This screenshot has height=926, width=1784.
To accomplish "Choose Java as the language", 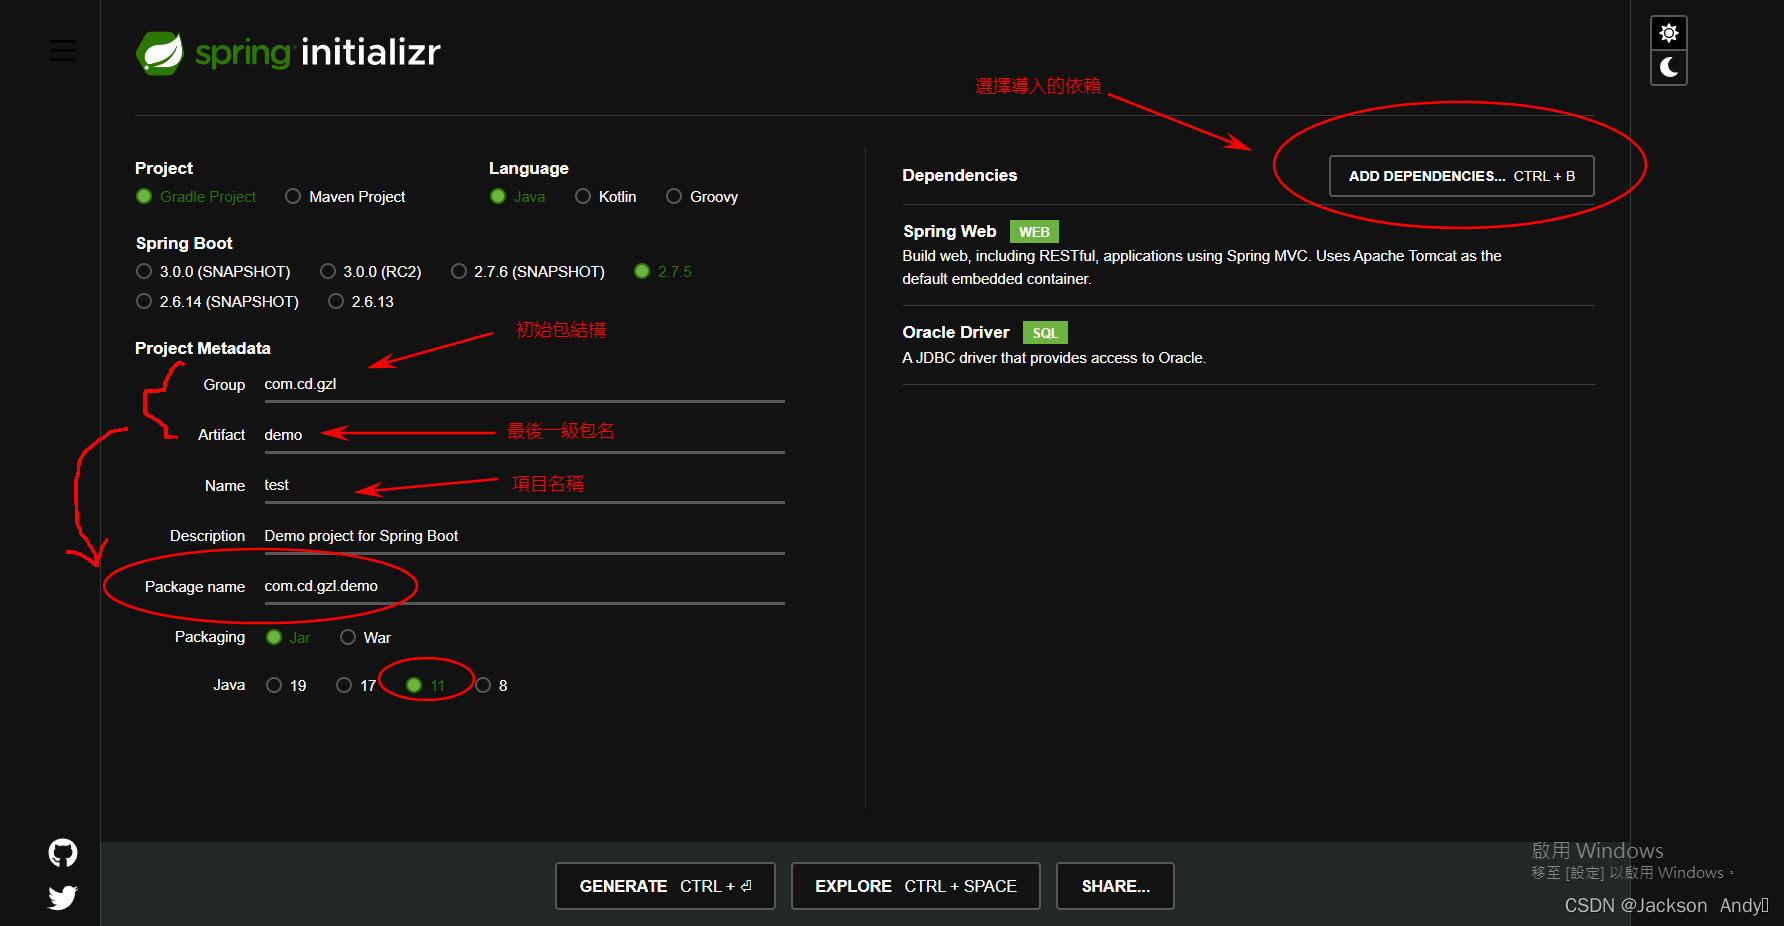I will pos(518,197).
